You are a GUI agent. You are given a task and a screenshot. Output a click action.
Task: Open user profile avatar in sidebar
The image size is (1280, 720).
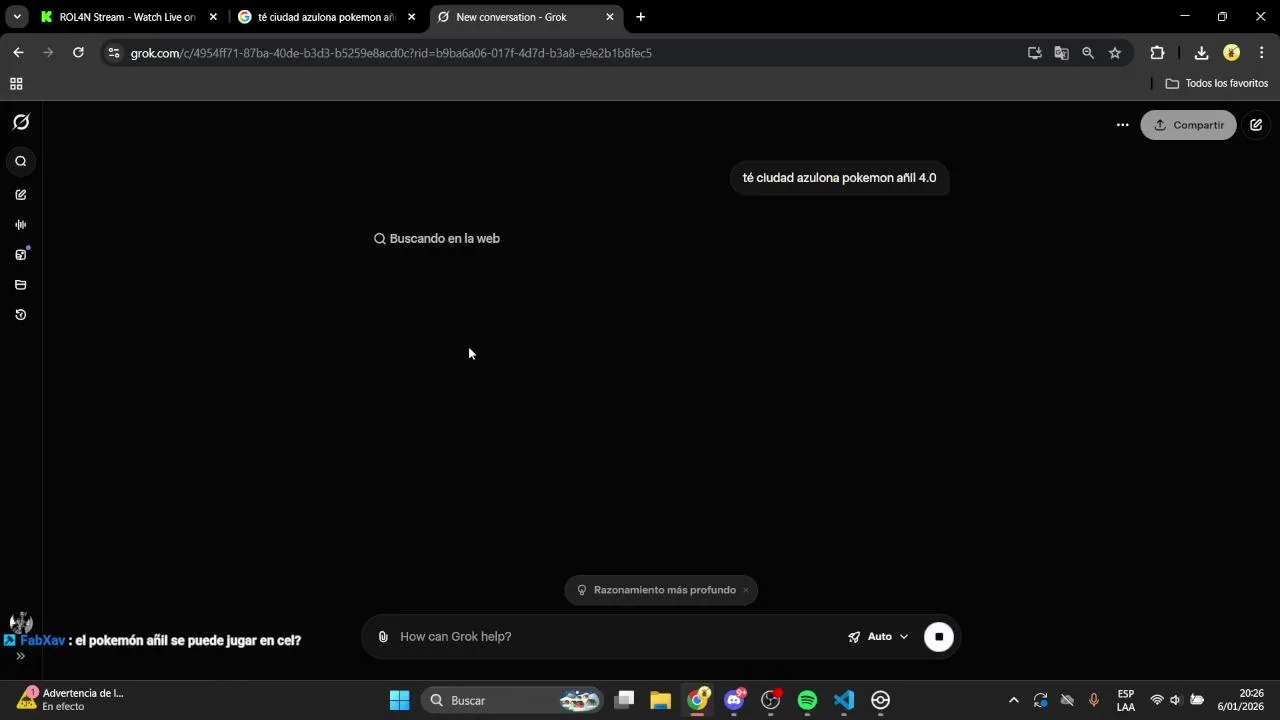[21, 624]
